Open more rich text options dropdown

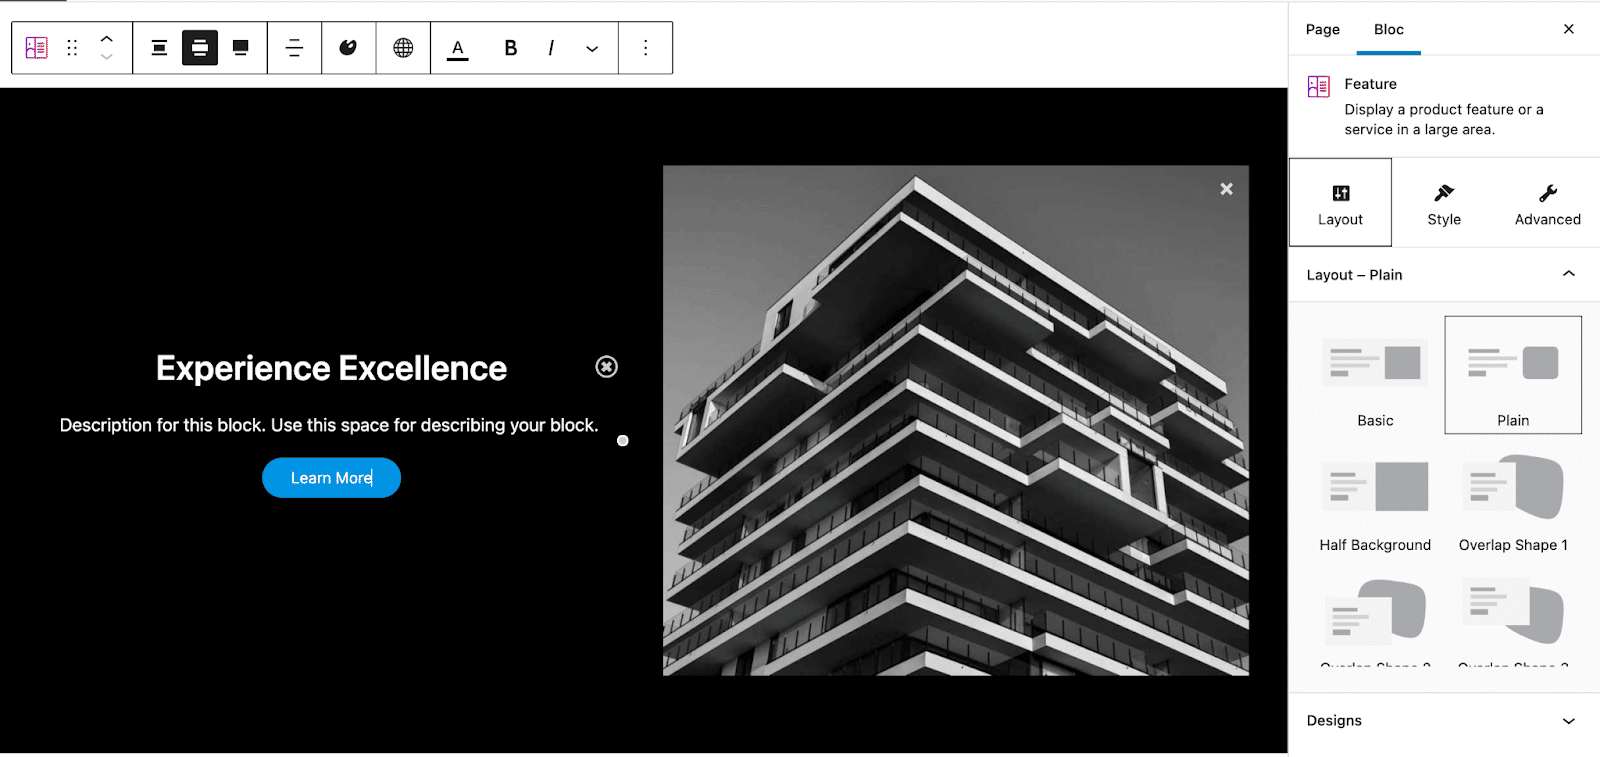(592, 48)
